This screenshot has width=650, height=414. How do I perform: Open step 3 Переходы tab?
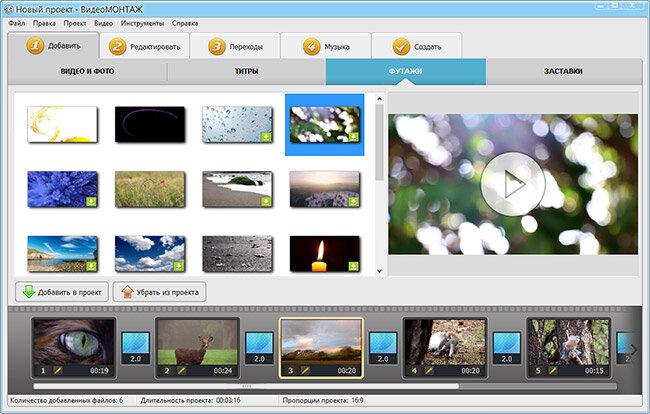235,46
